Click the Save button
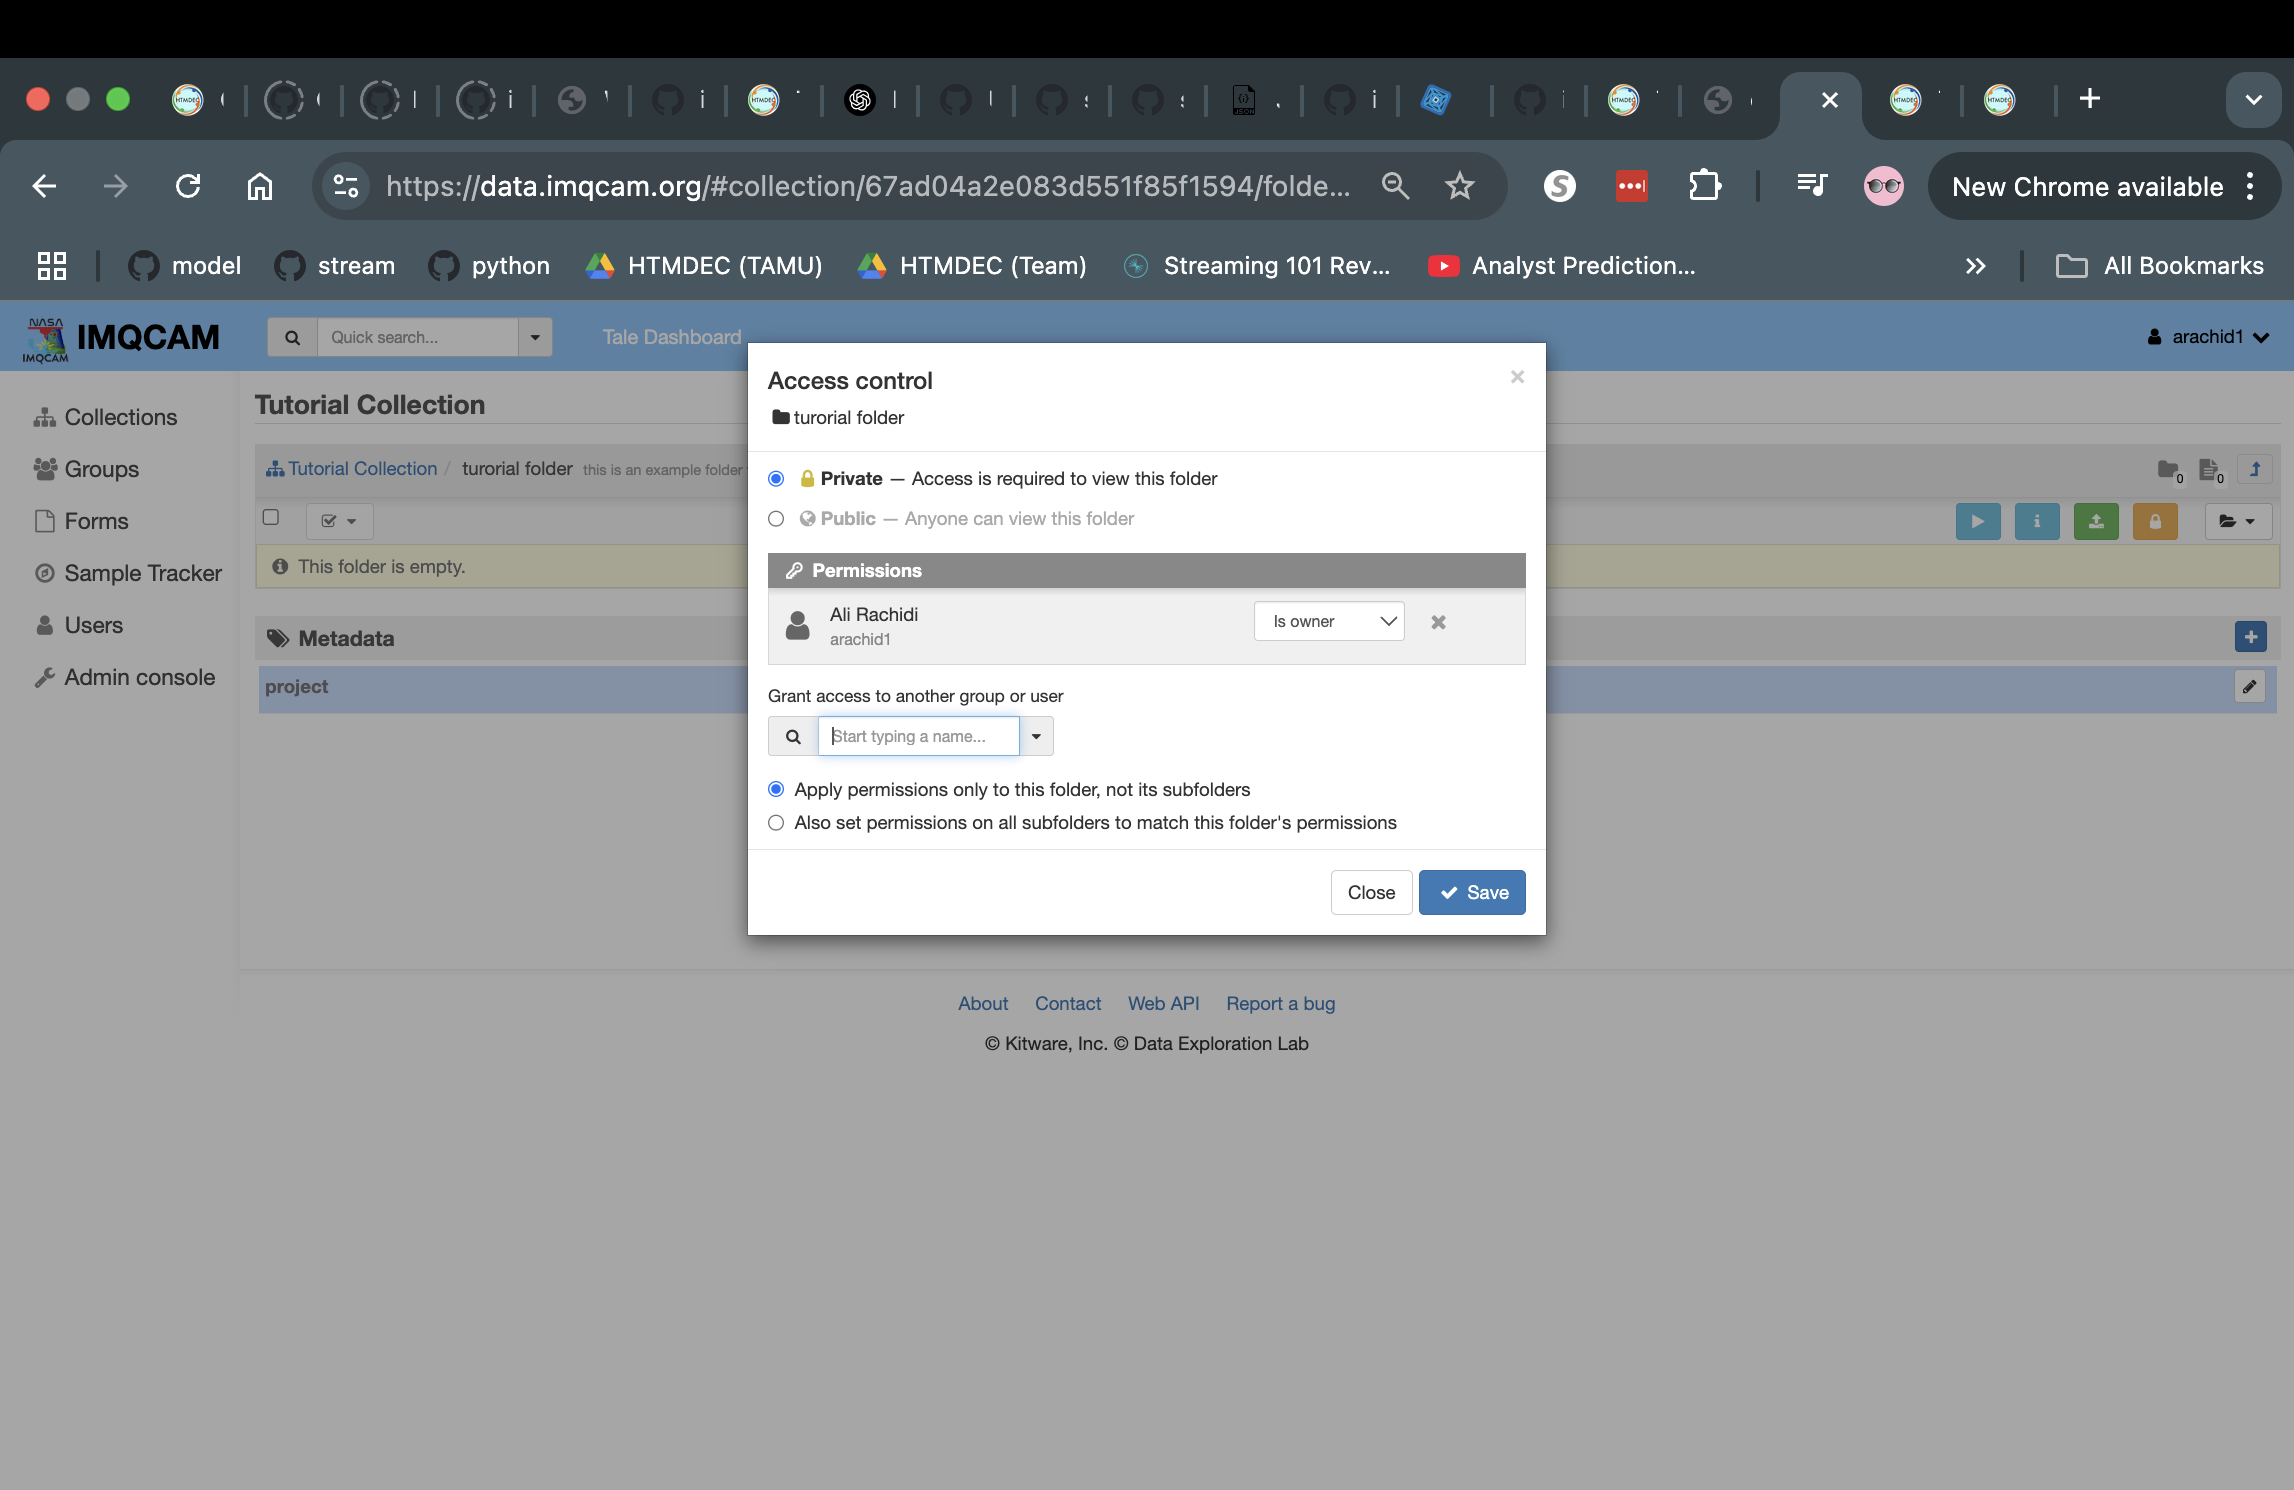Viewport: 2294px width, 1490px height. click(x=1472, y=892)
